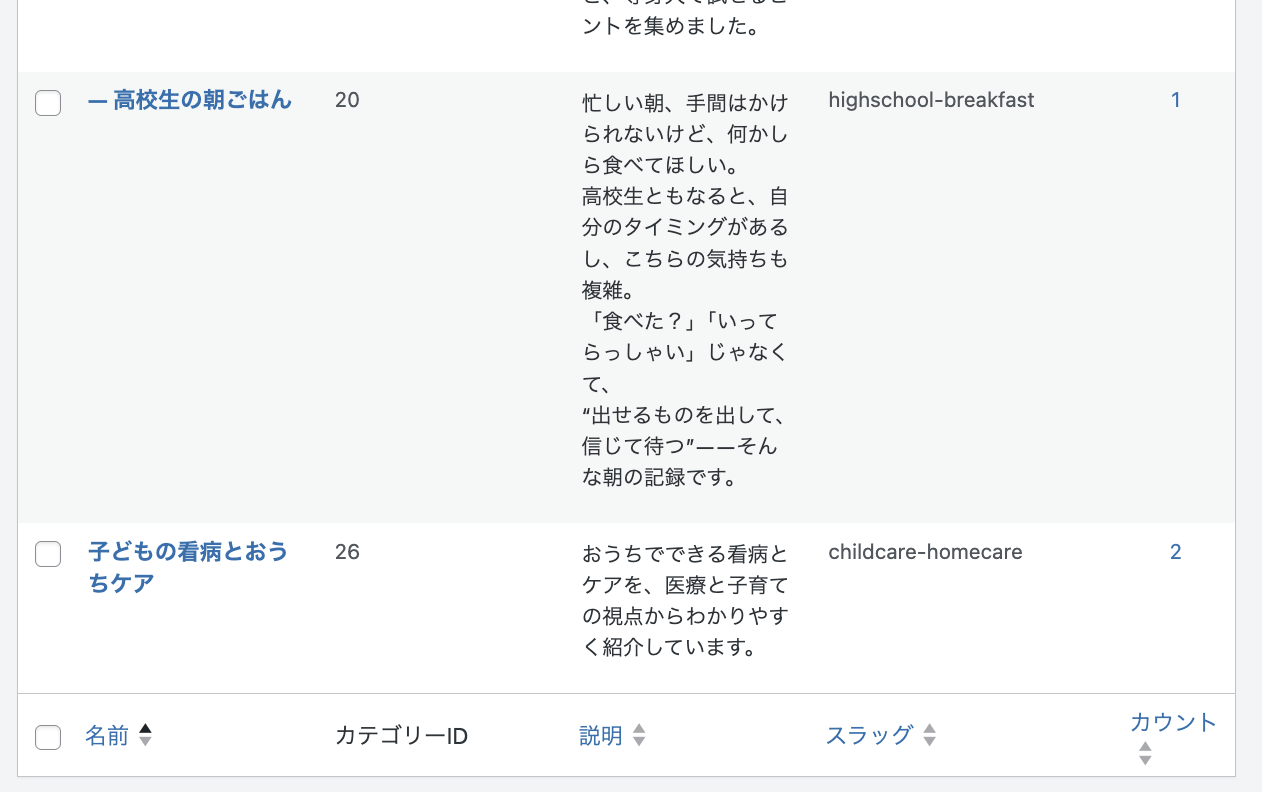Click category ID 26 in the table
The height and width of the screenshot is (792, 1262).
point(347,552)
